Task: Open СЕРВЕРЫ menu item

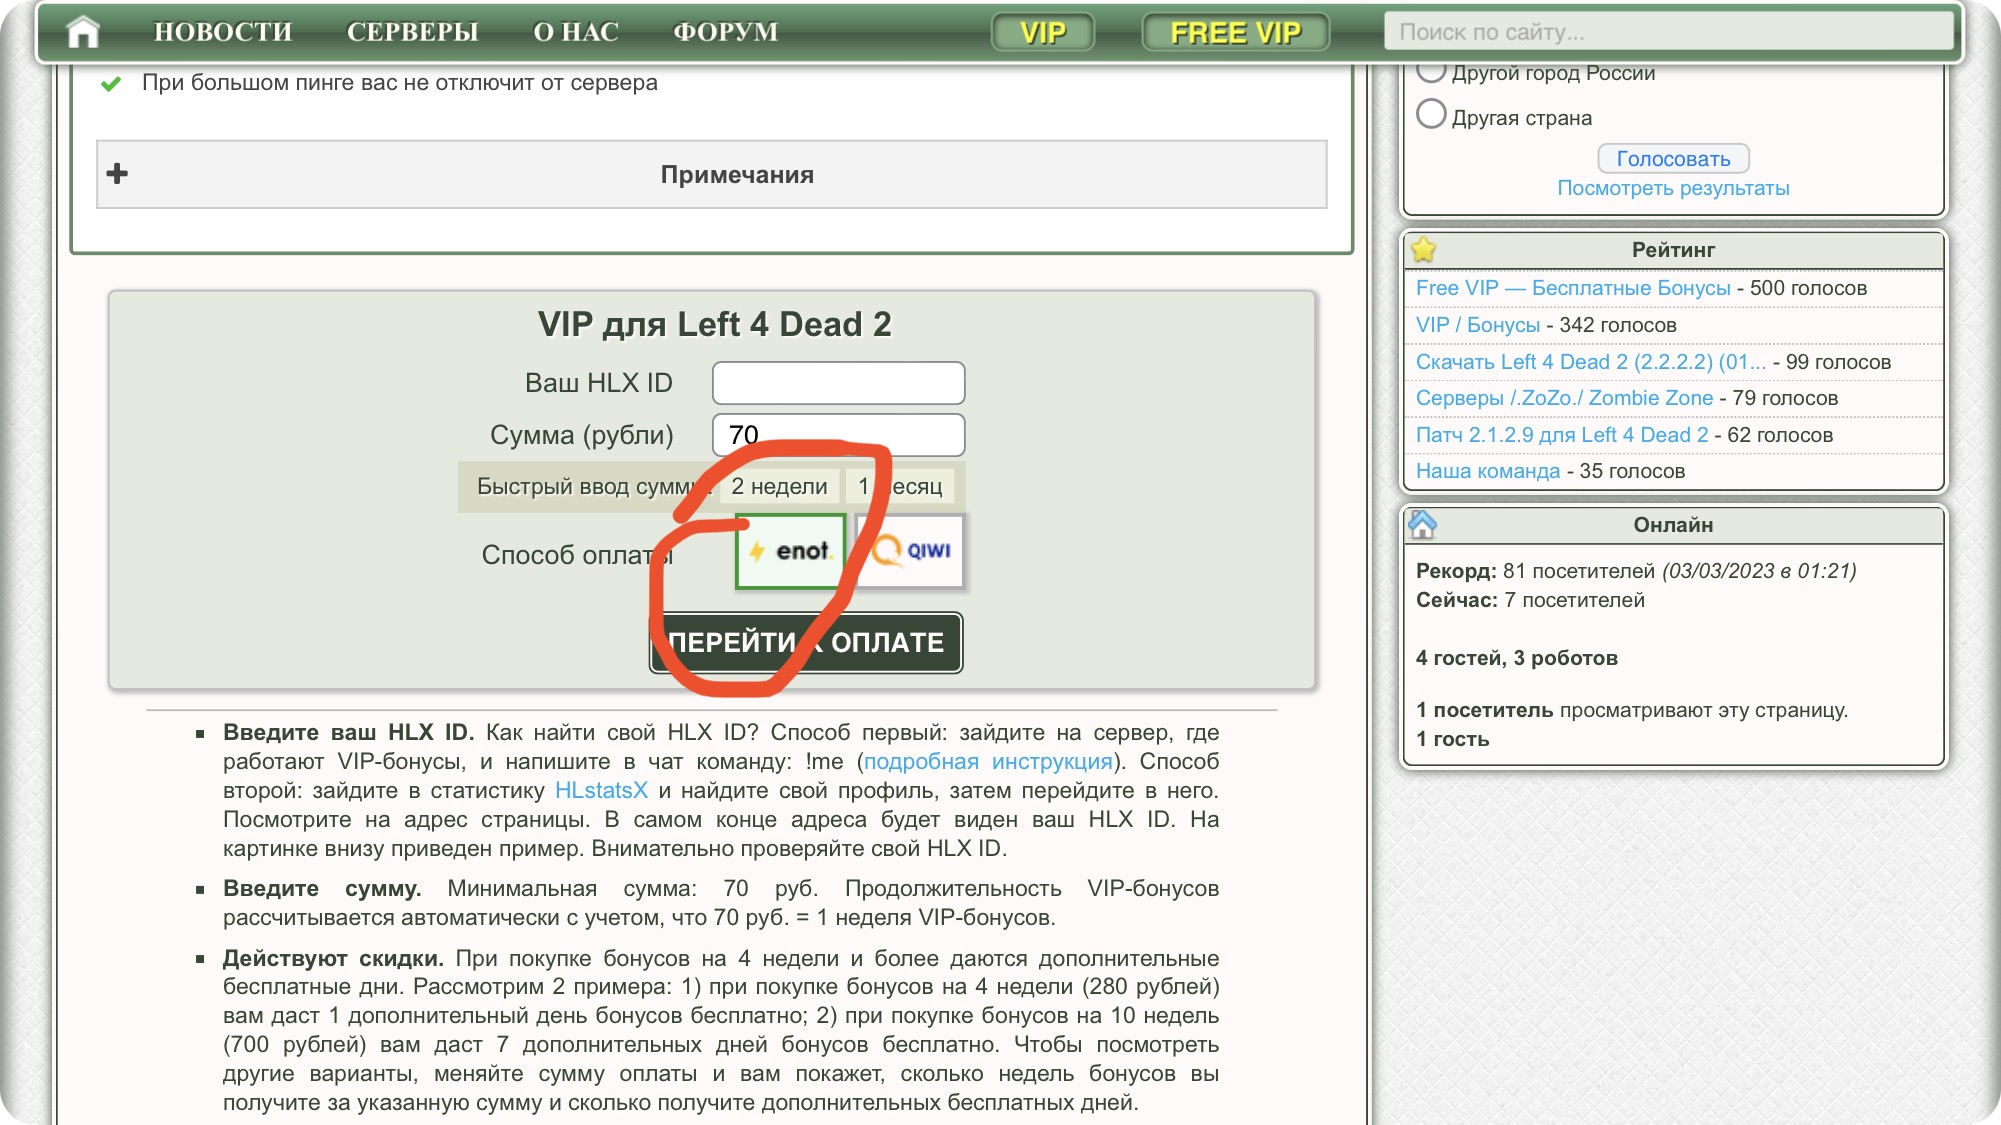Action: coord(412,32)
